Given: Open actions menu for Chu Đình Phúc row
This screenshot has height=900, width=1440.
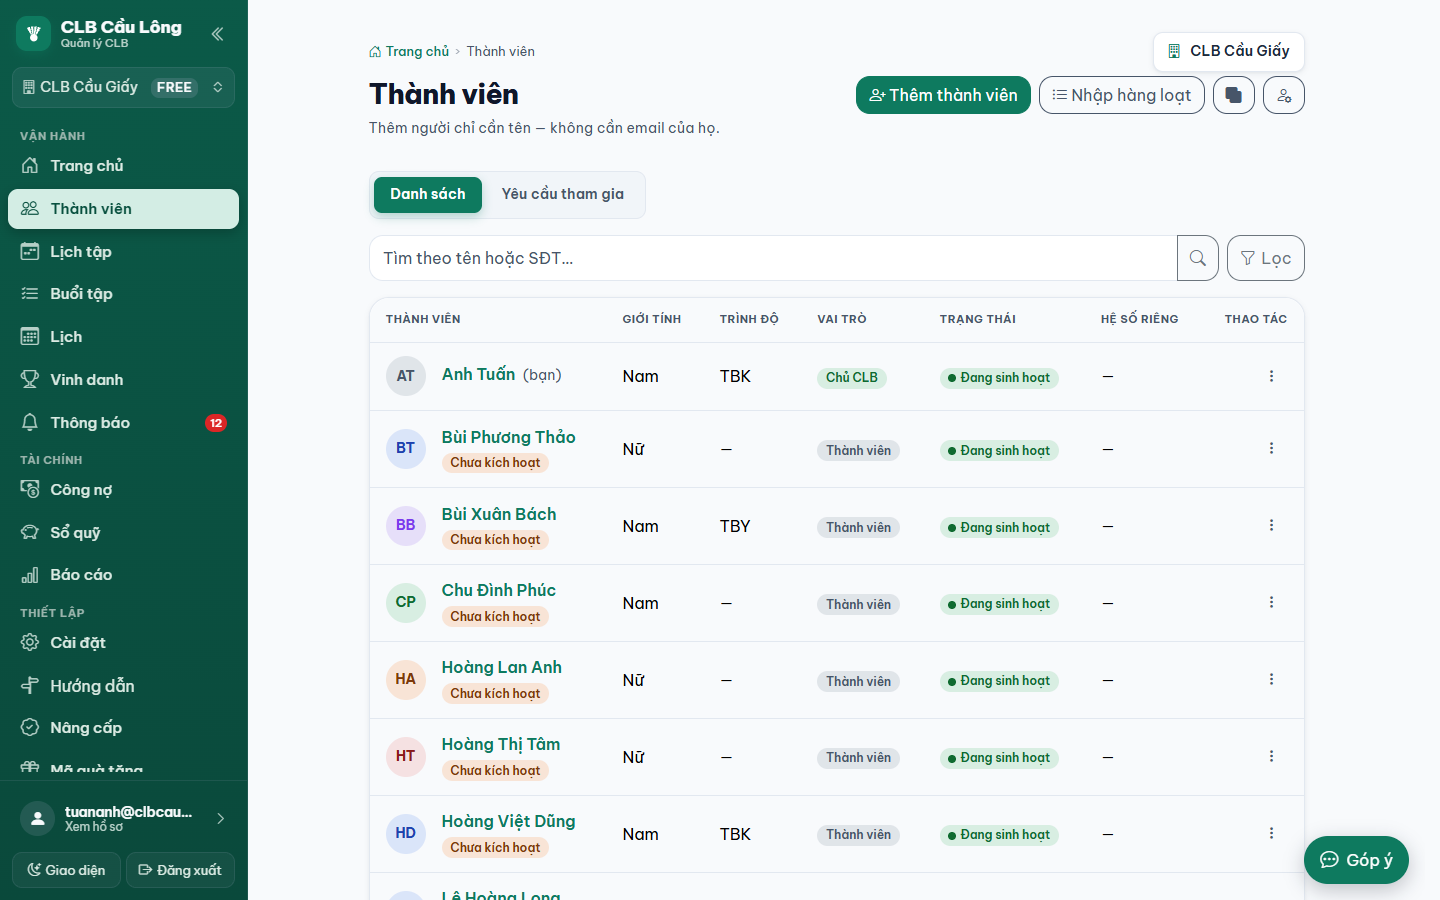Looking at the screenshot, I should (1271, 602).
